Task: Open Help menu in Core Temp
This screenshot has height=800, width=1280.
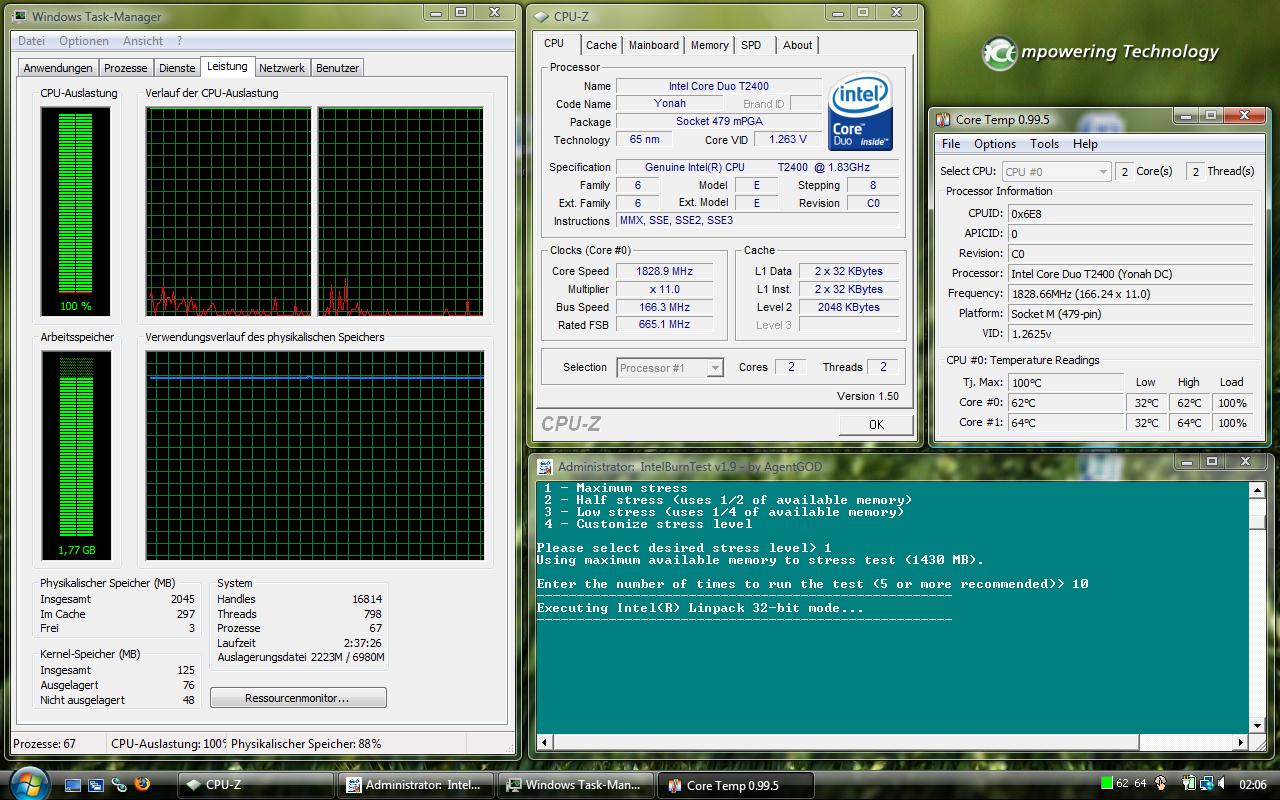Action: tap(1085, 144)
